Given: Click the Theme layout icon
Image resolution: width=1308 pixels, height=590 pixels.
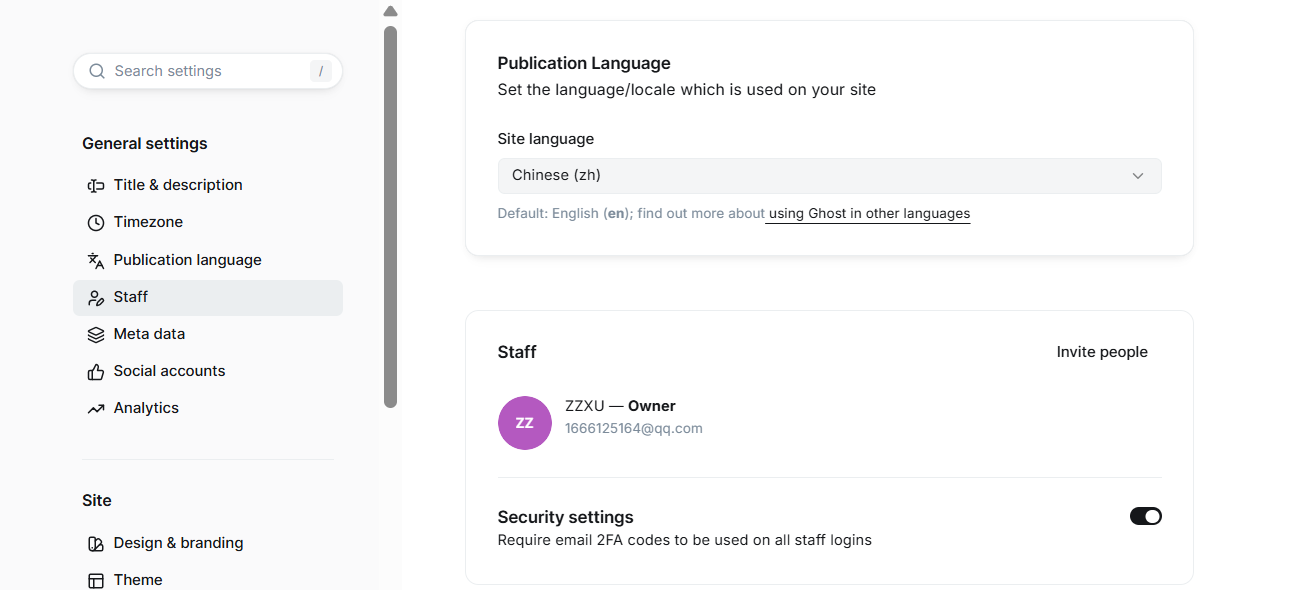Looking at the screenshot, I should coord(96,580).
